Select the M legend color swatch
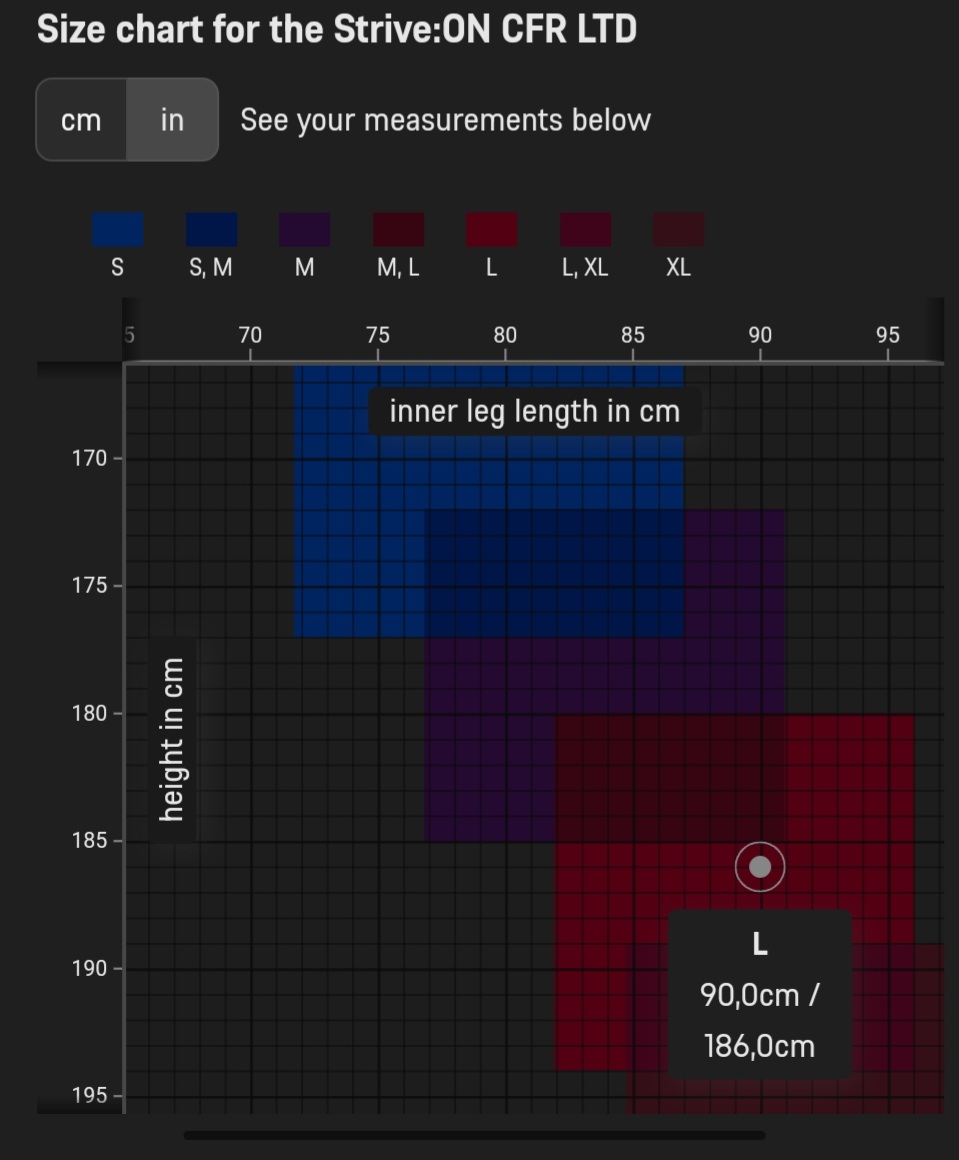959x1160 pixels. coord(305,229)
